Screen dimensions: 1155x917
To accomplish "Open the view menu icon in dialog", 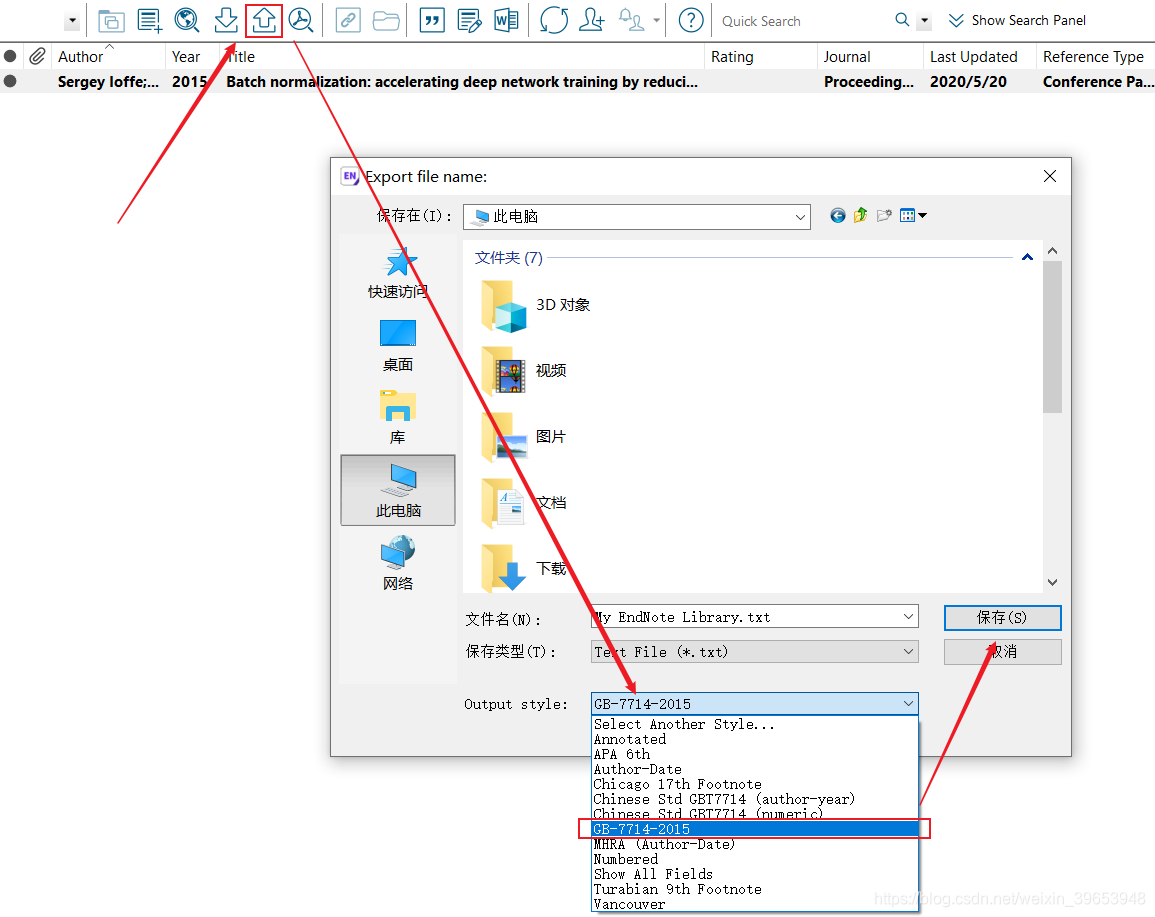I will pos(913,216).
